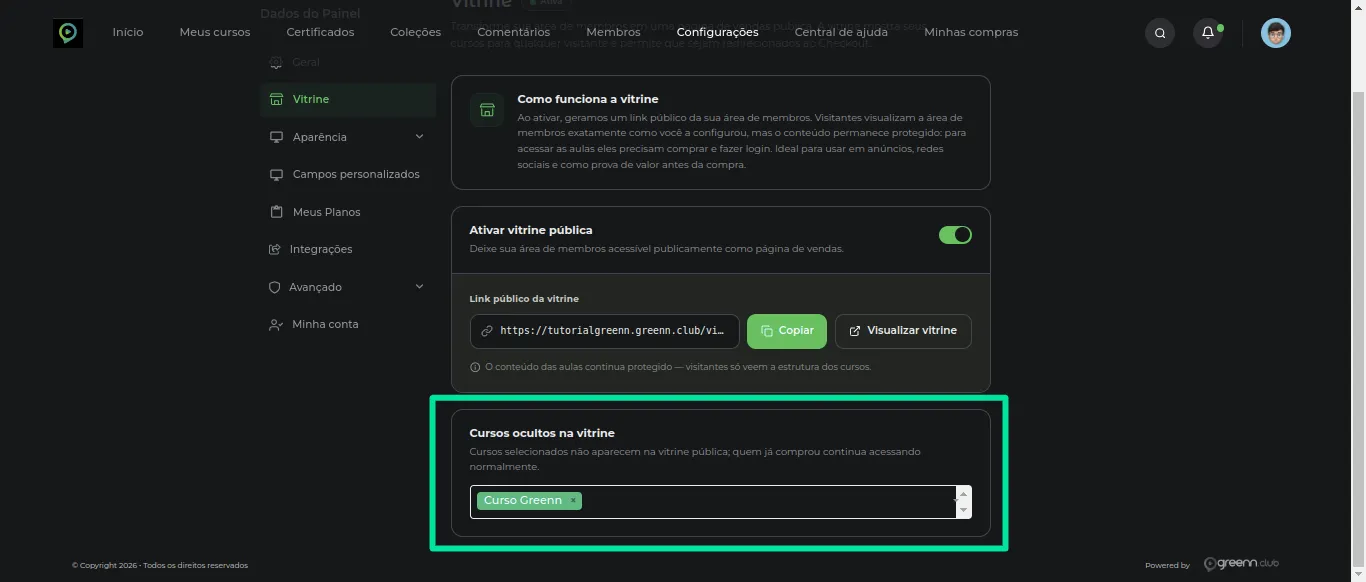Click the Greenn play logo icon
Image resolution: width=1366 pixels, height=582 pixels.
[68, 33]
